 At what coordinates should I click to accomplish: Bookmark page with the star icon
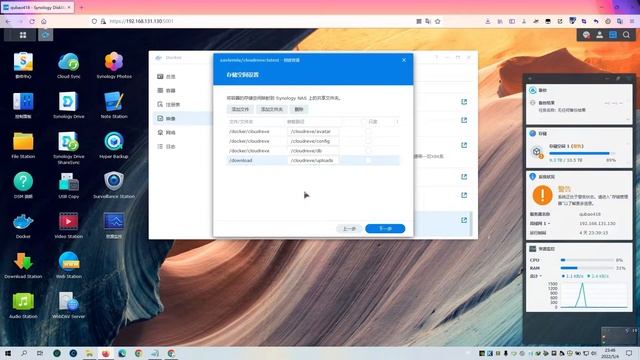point(438,21)
